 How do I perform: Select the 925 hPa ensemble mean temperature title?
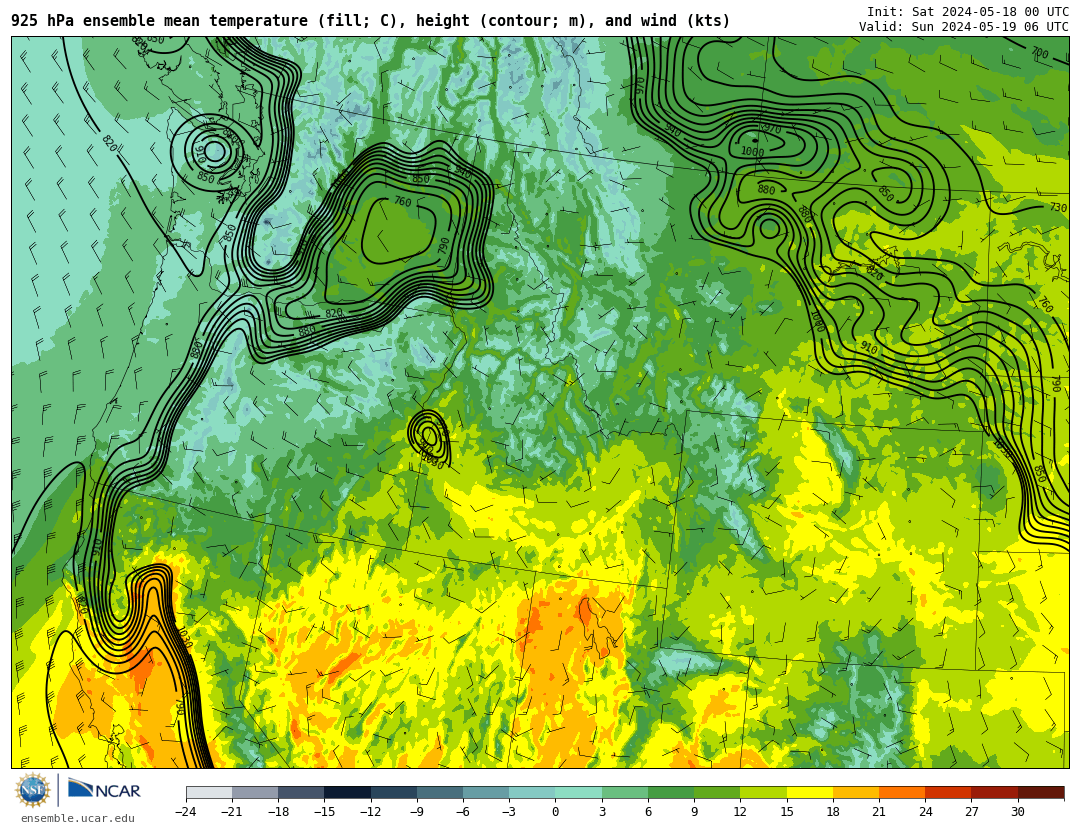click(x=370, y=21)
